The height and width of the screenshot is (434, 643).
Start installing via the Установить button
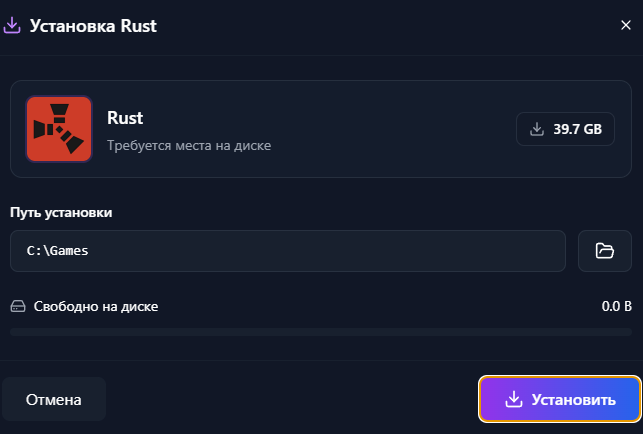[x=560, y=399]
